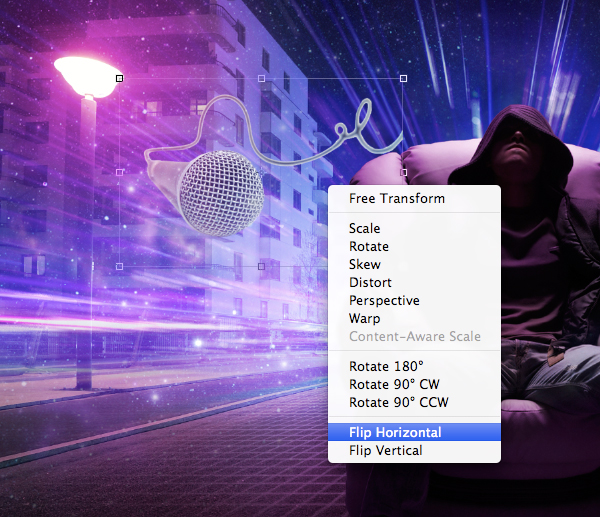
Task: Choose Distort from the context menu
Action: tap(370, 283)
